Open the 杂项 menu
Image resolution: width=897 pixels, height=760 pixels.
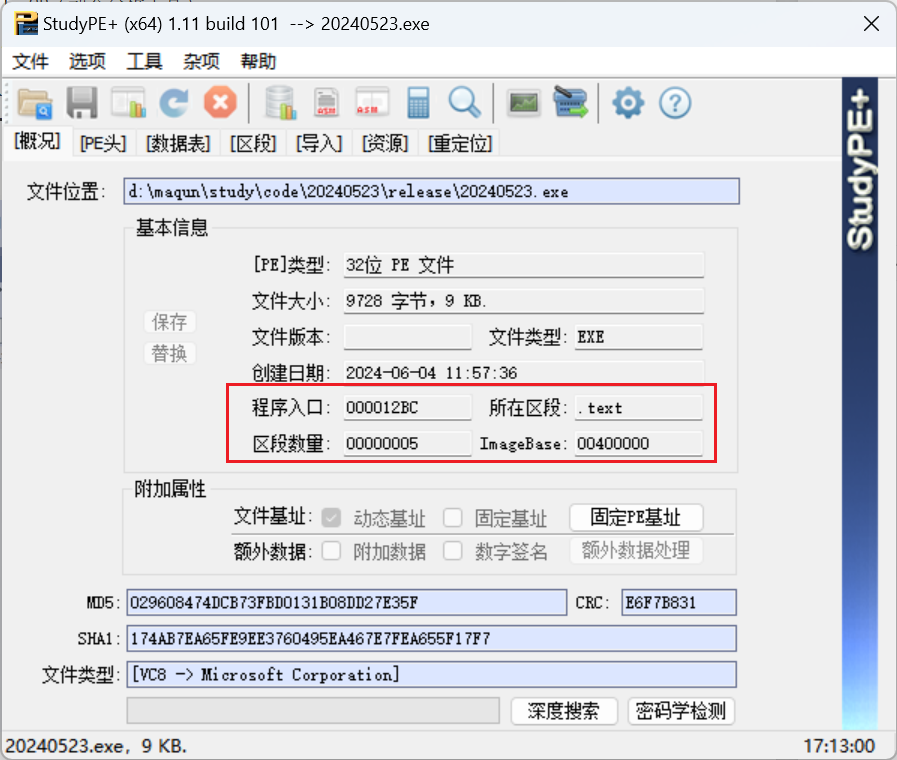click(x=201, y=61)
